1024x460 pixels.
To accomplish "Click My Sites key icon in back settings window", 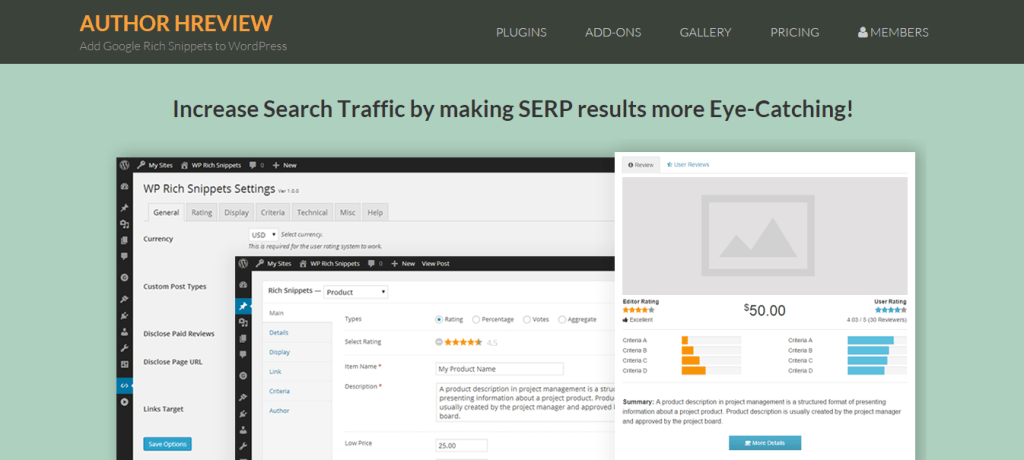I will point(142,165).
